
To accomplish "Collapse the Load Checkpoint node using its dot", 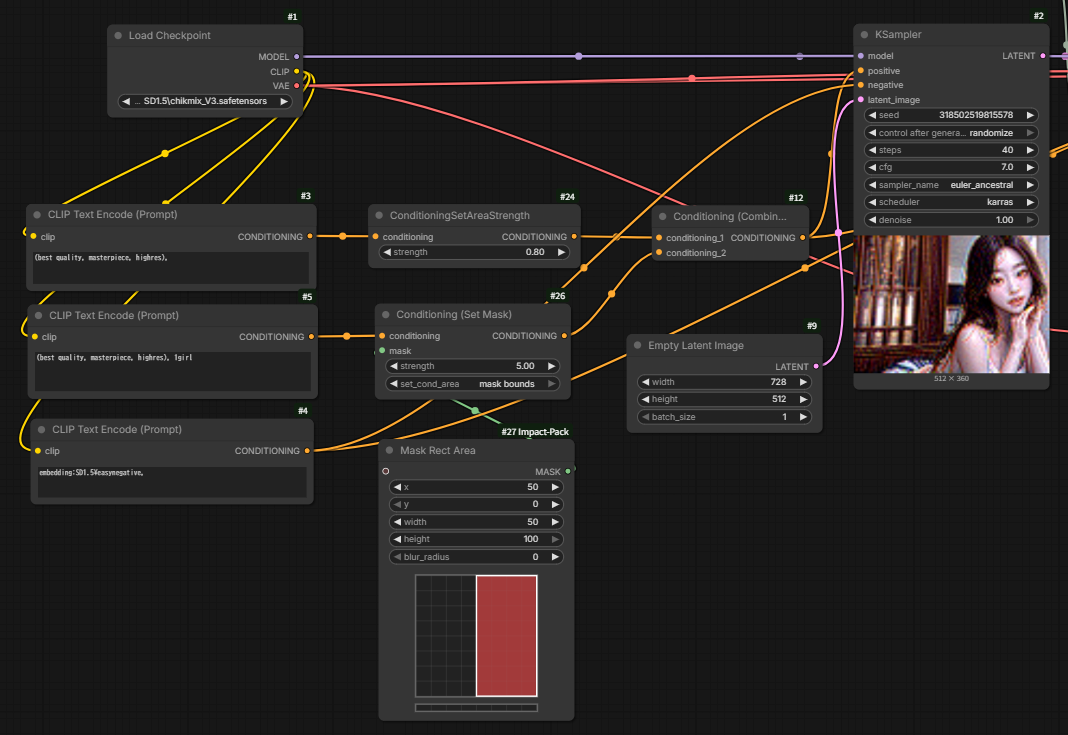I will click(x=119, y=35).
